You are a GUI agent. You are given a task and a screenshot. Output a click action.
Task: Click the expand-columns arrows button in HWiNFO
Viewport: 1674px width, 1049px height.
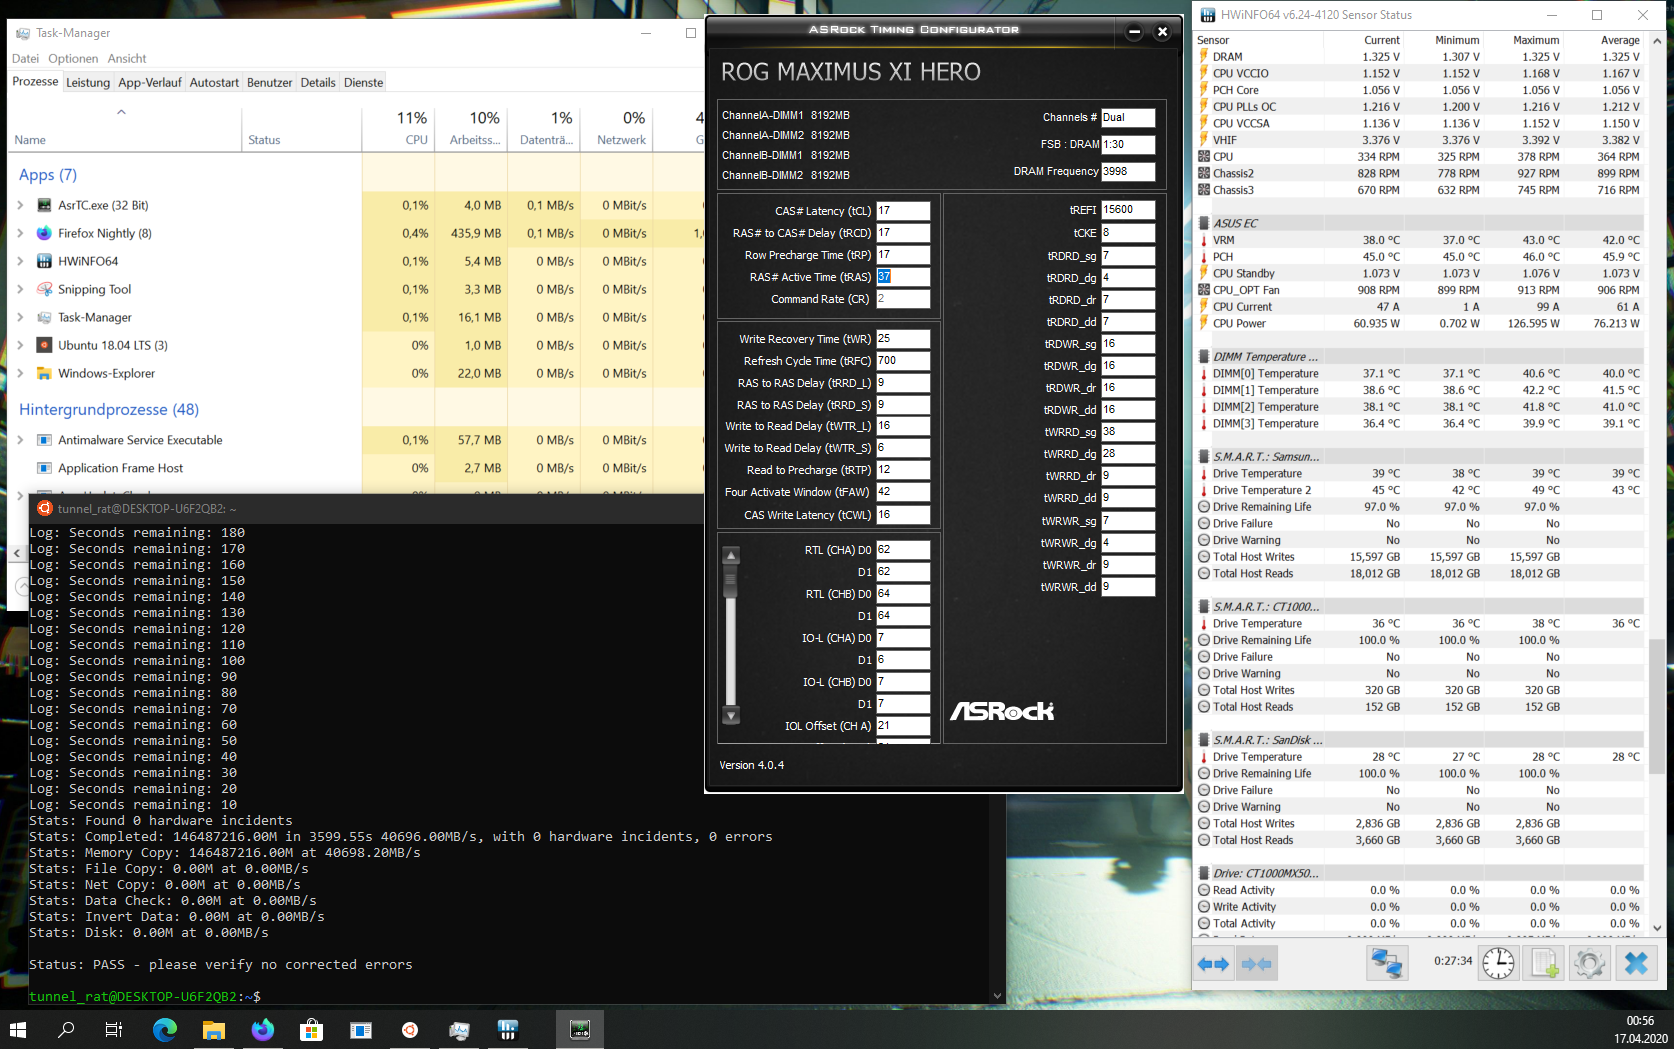tap(1213, 964)
